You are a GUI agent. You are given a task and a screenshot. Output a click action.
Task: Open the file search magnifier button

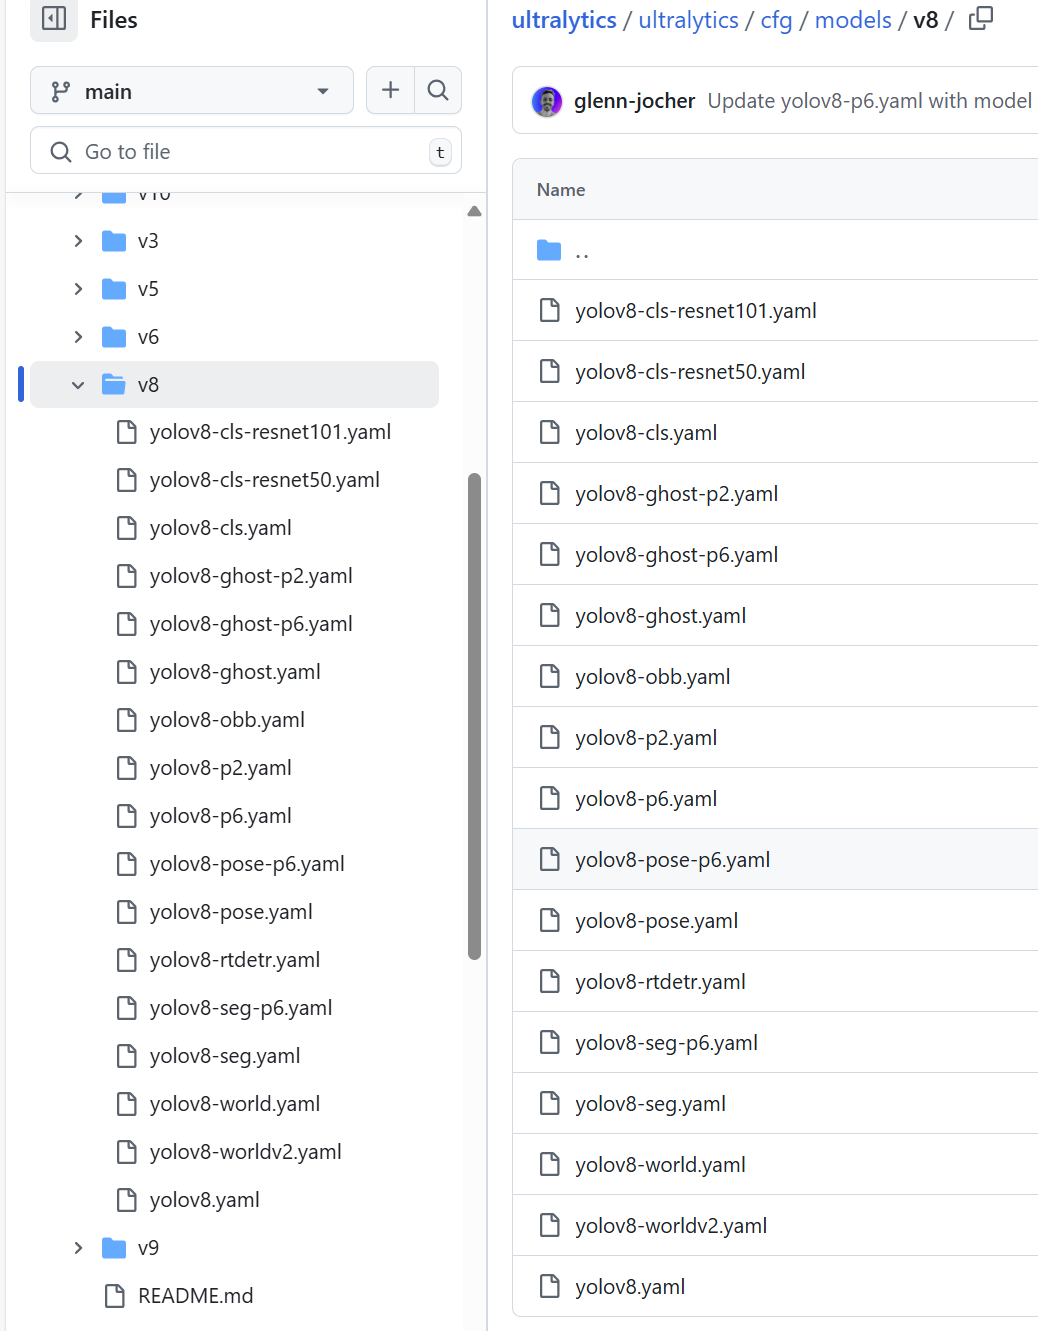(x=438, y=90)
